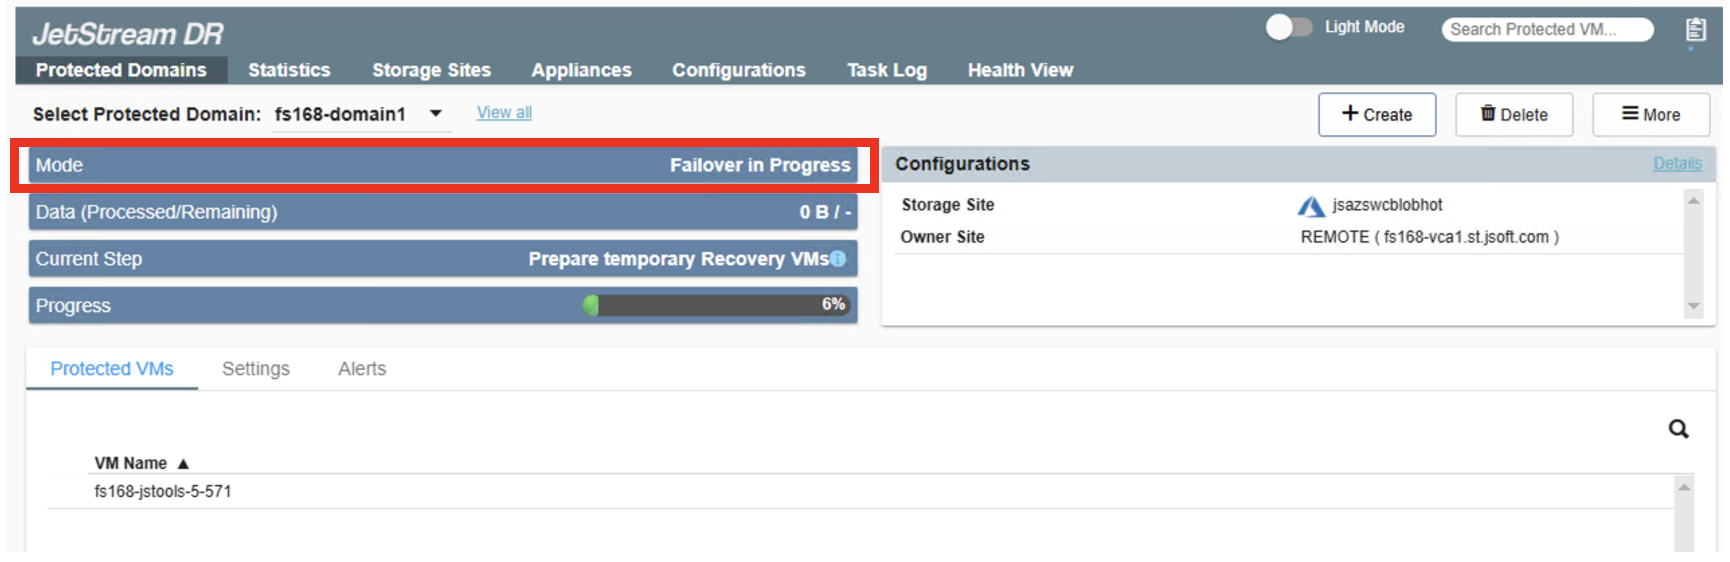The image size is (1730, 562).
Task: Click the VM Name sort arrow
Action: pyautogui.click(x=183, y=464)
